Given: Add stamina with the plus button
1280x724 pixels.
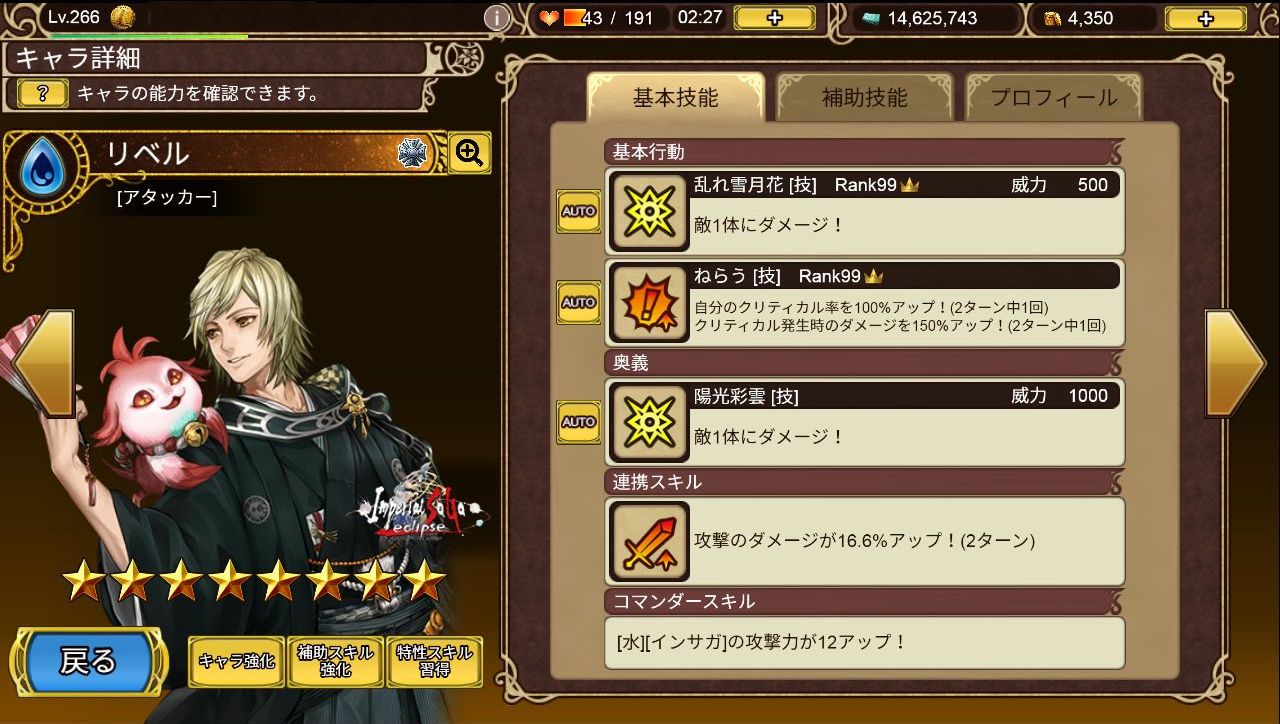Looking at the screenshot, I should (774, 18).
